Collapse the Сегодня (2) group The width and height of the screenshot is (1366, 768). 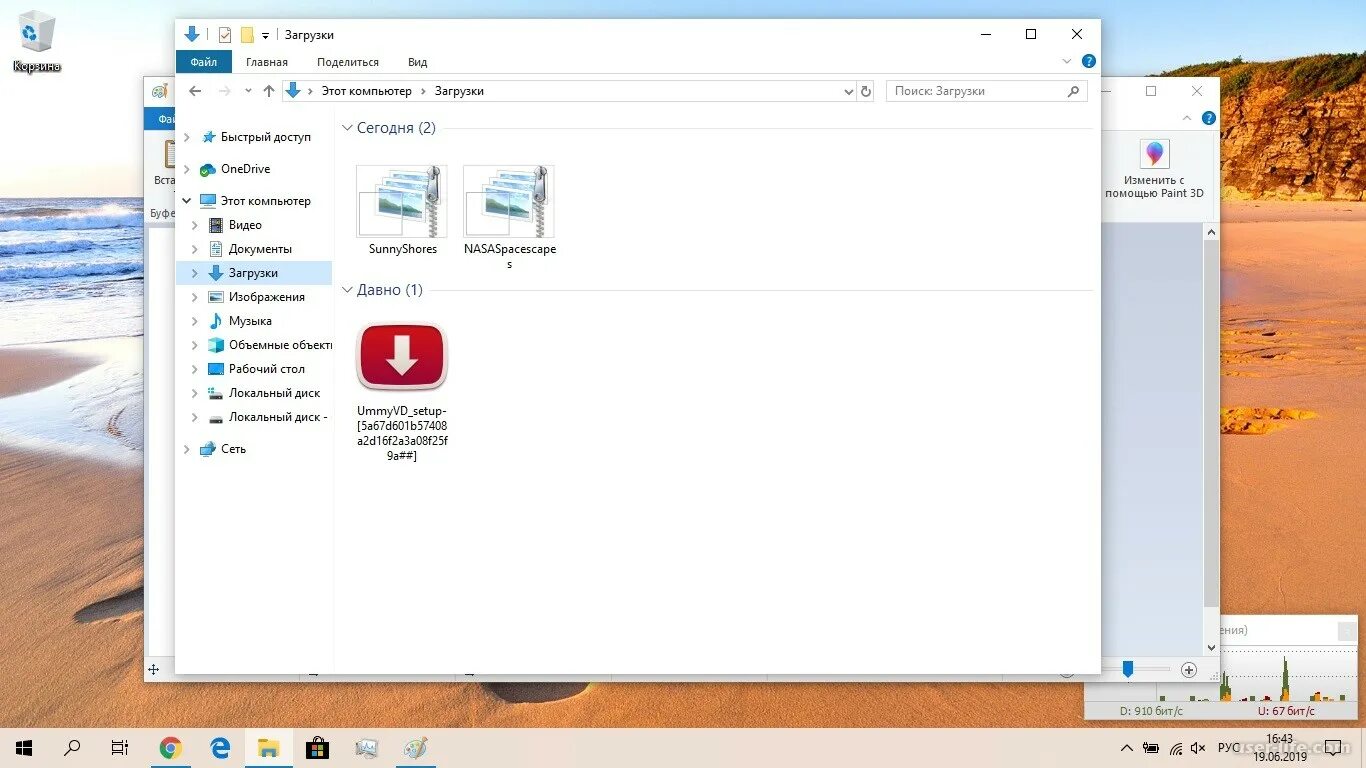tap(346, 128)
